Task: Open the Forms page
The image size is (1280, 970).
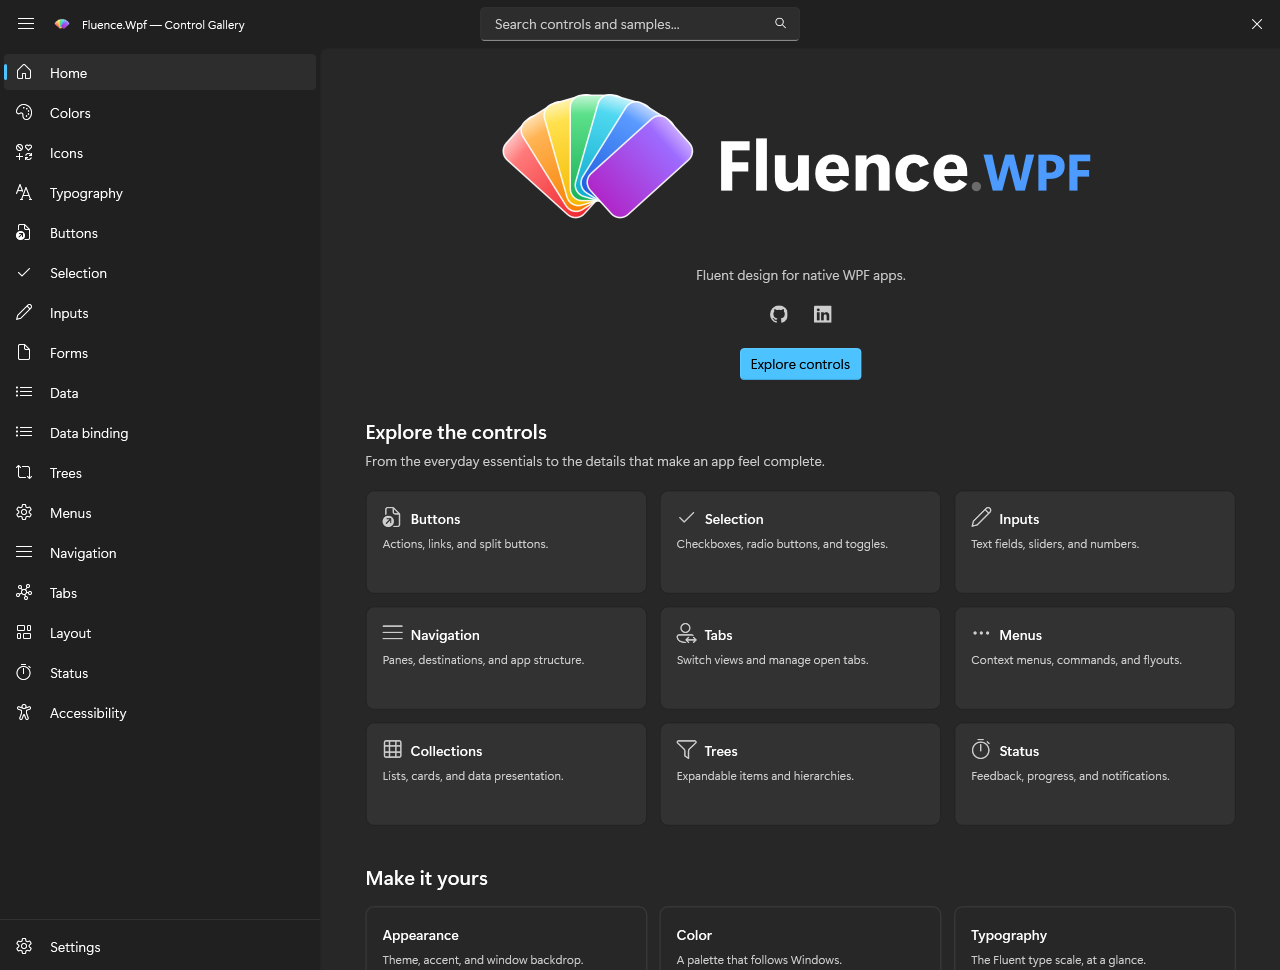Action: 160,352
